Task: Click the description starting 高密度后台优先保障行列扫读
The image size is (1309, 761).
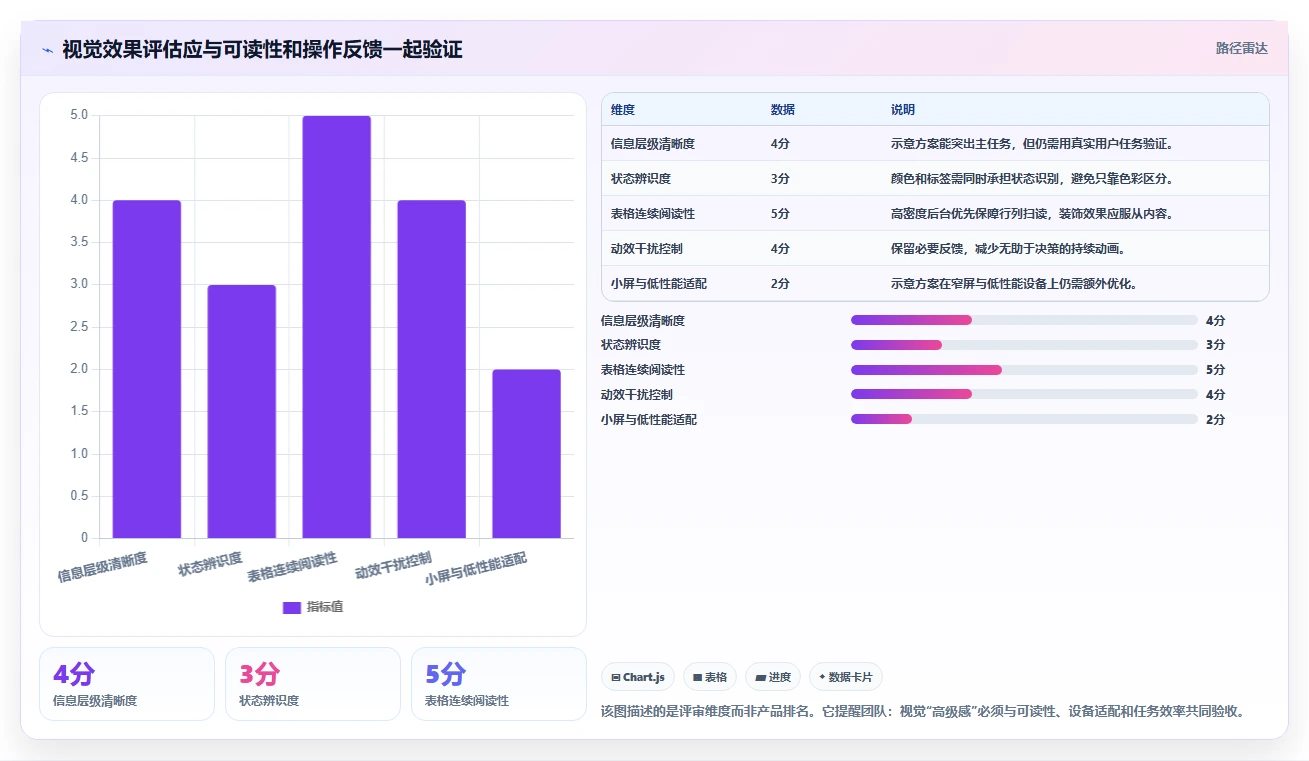Action: pos(1032,214)
